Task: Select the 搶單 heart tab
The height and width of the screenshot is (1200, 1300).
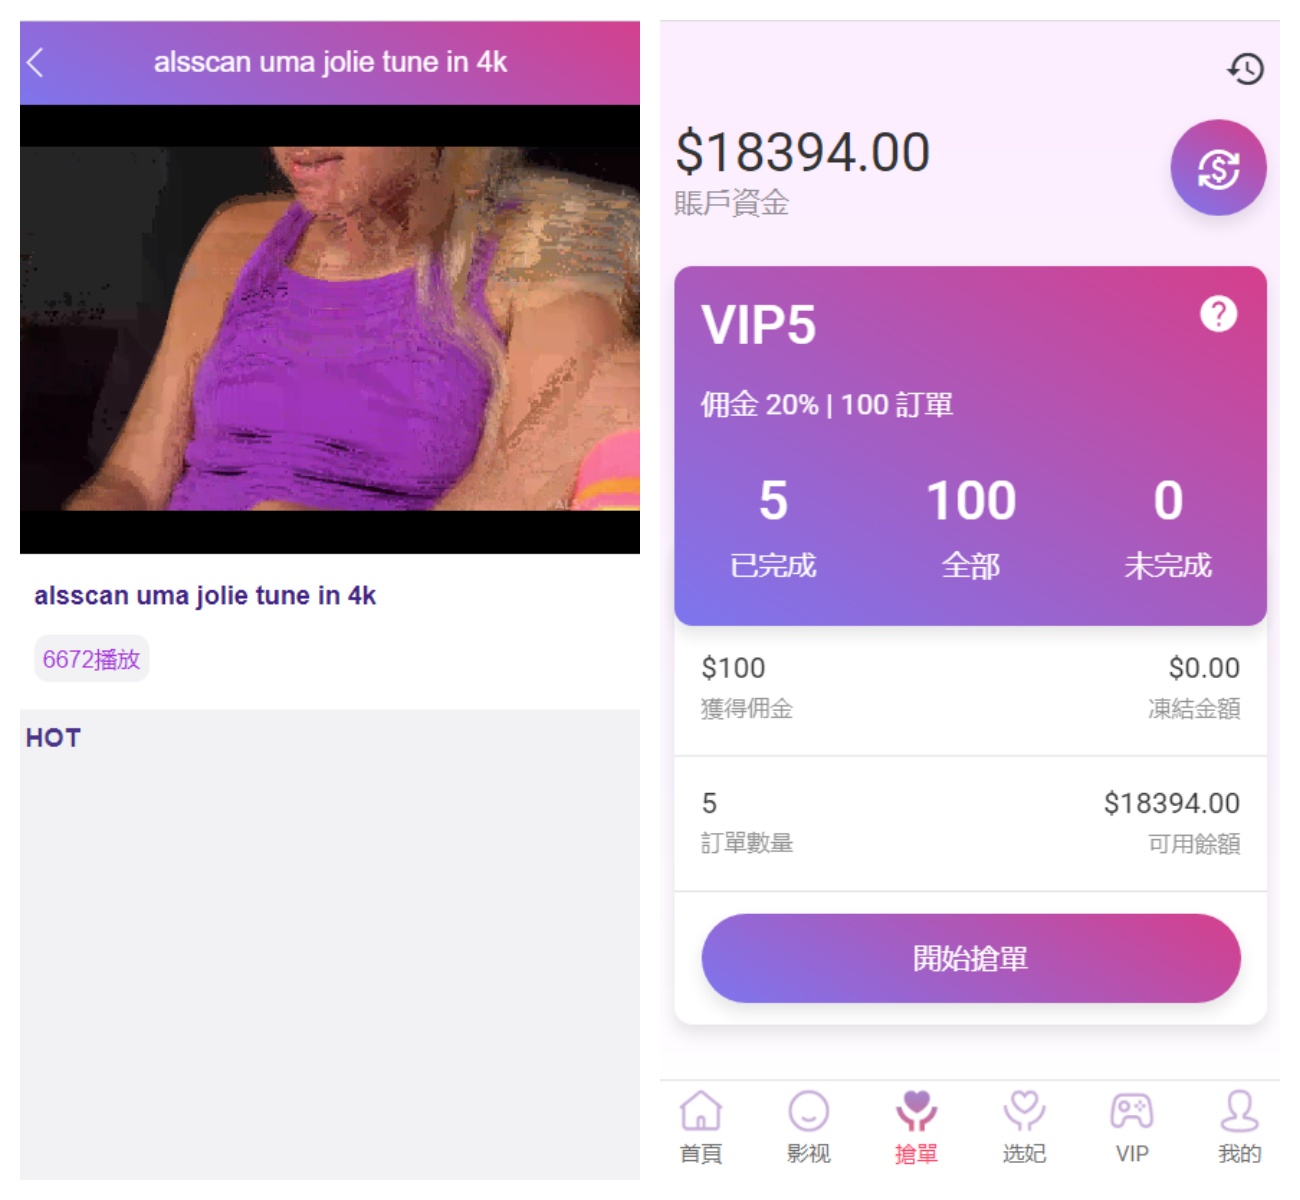Action: tap(916, 1126)
